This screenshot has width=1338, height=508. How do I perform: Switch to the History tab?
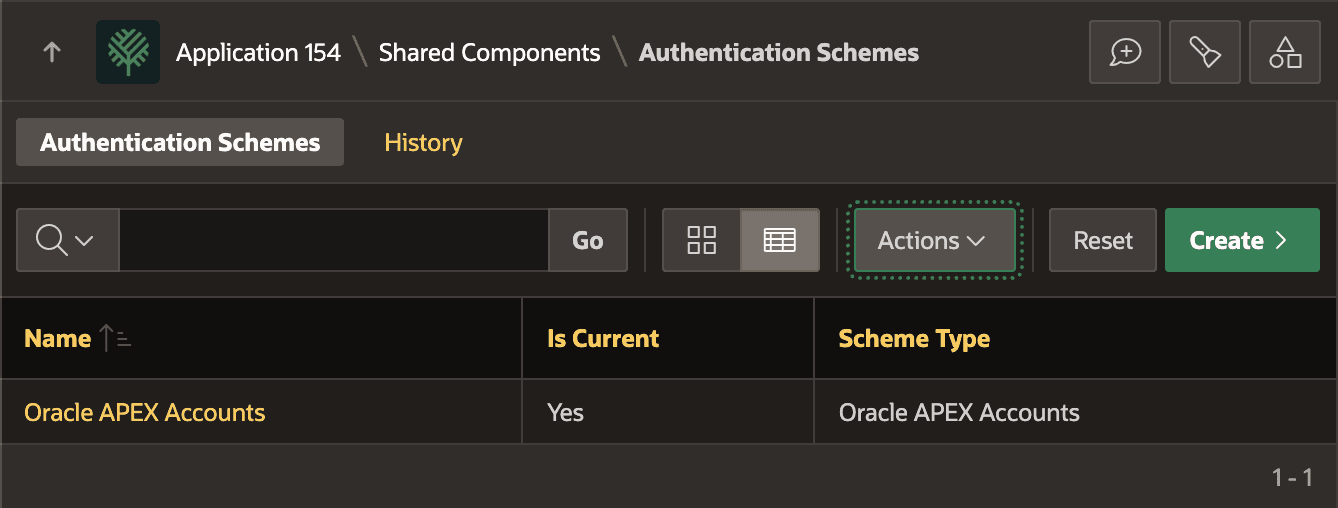423,142
